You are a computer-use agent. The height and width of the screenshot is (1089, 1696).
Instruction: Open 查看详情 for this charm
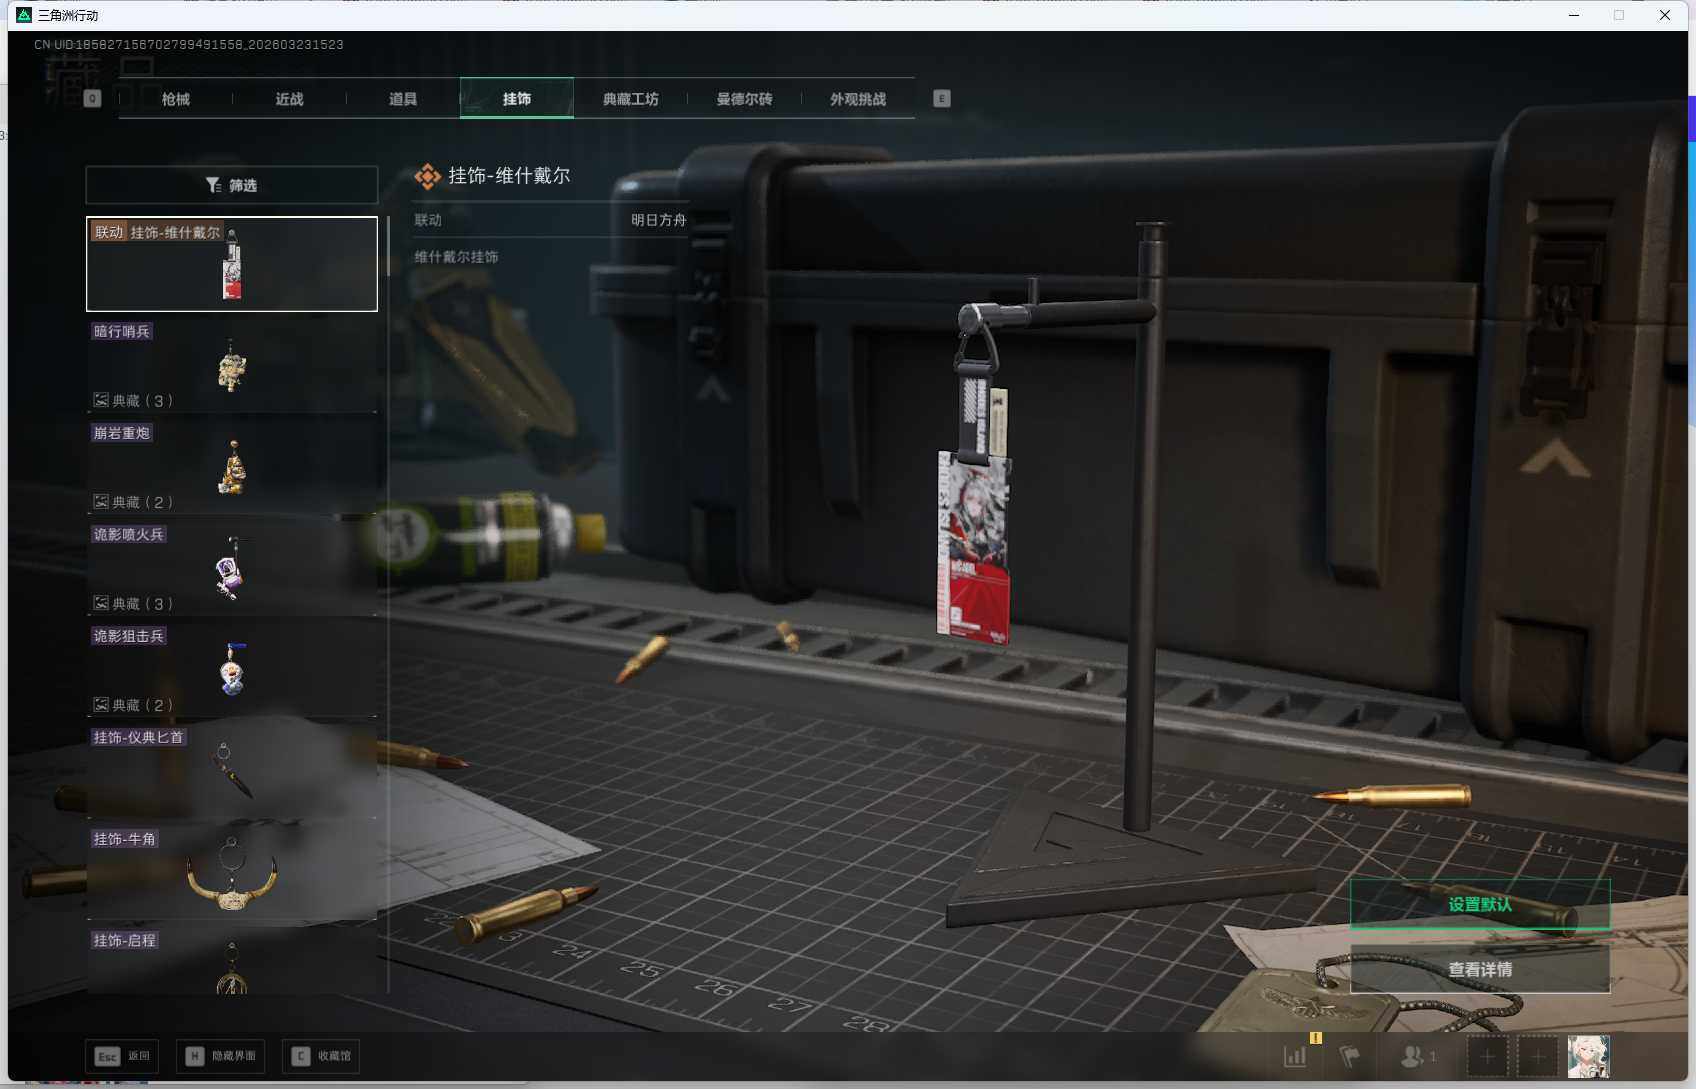point(1480,969)
